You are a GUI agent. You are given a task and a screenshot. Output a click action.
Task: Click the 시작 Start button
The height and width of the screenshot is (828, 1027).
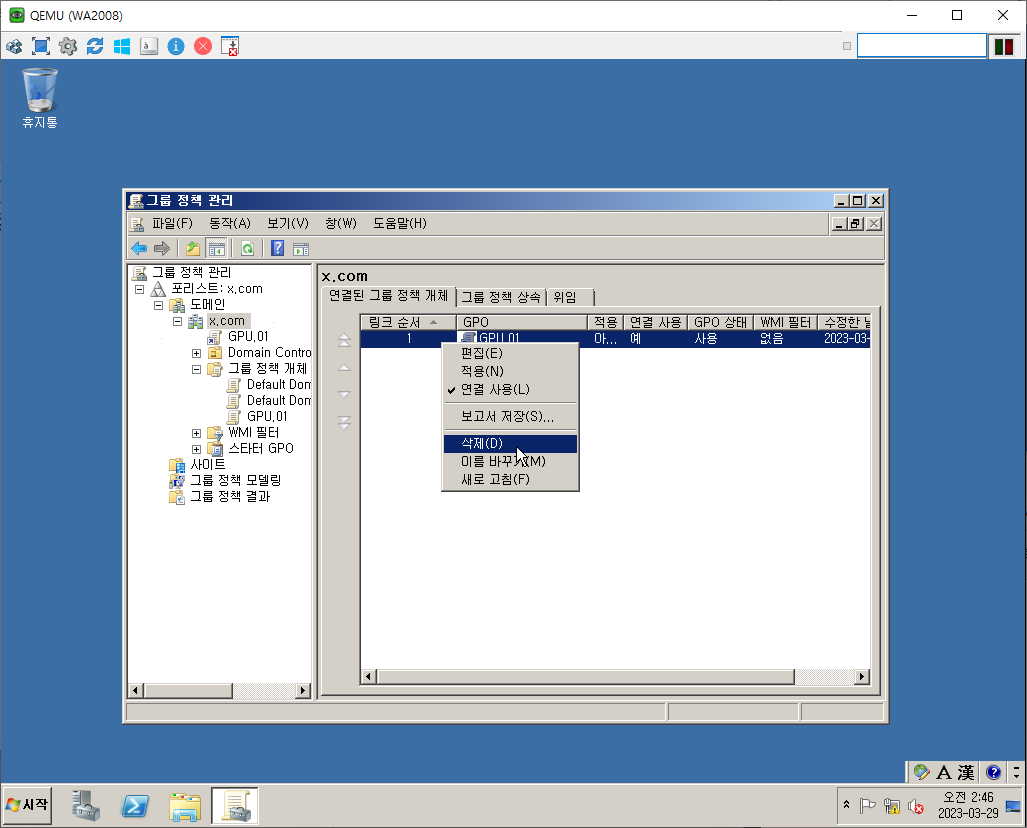tap(28, 804)
